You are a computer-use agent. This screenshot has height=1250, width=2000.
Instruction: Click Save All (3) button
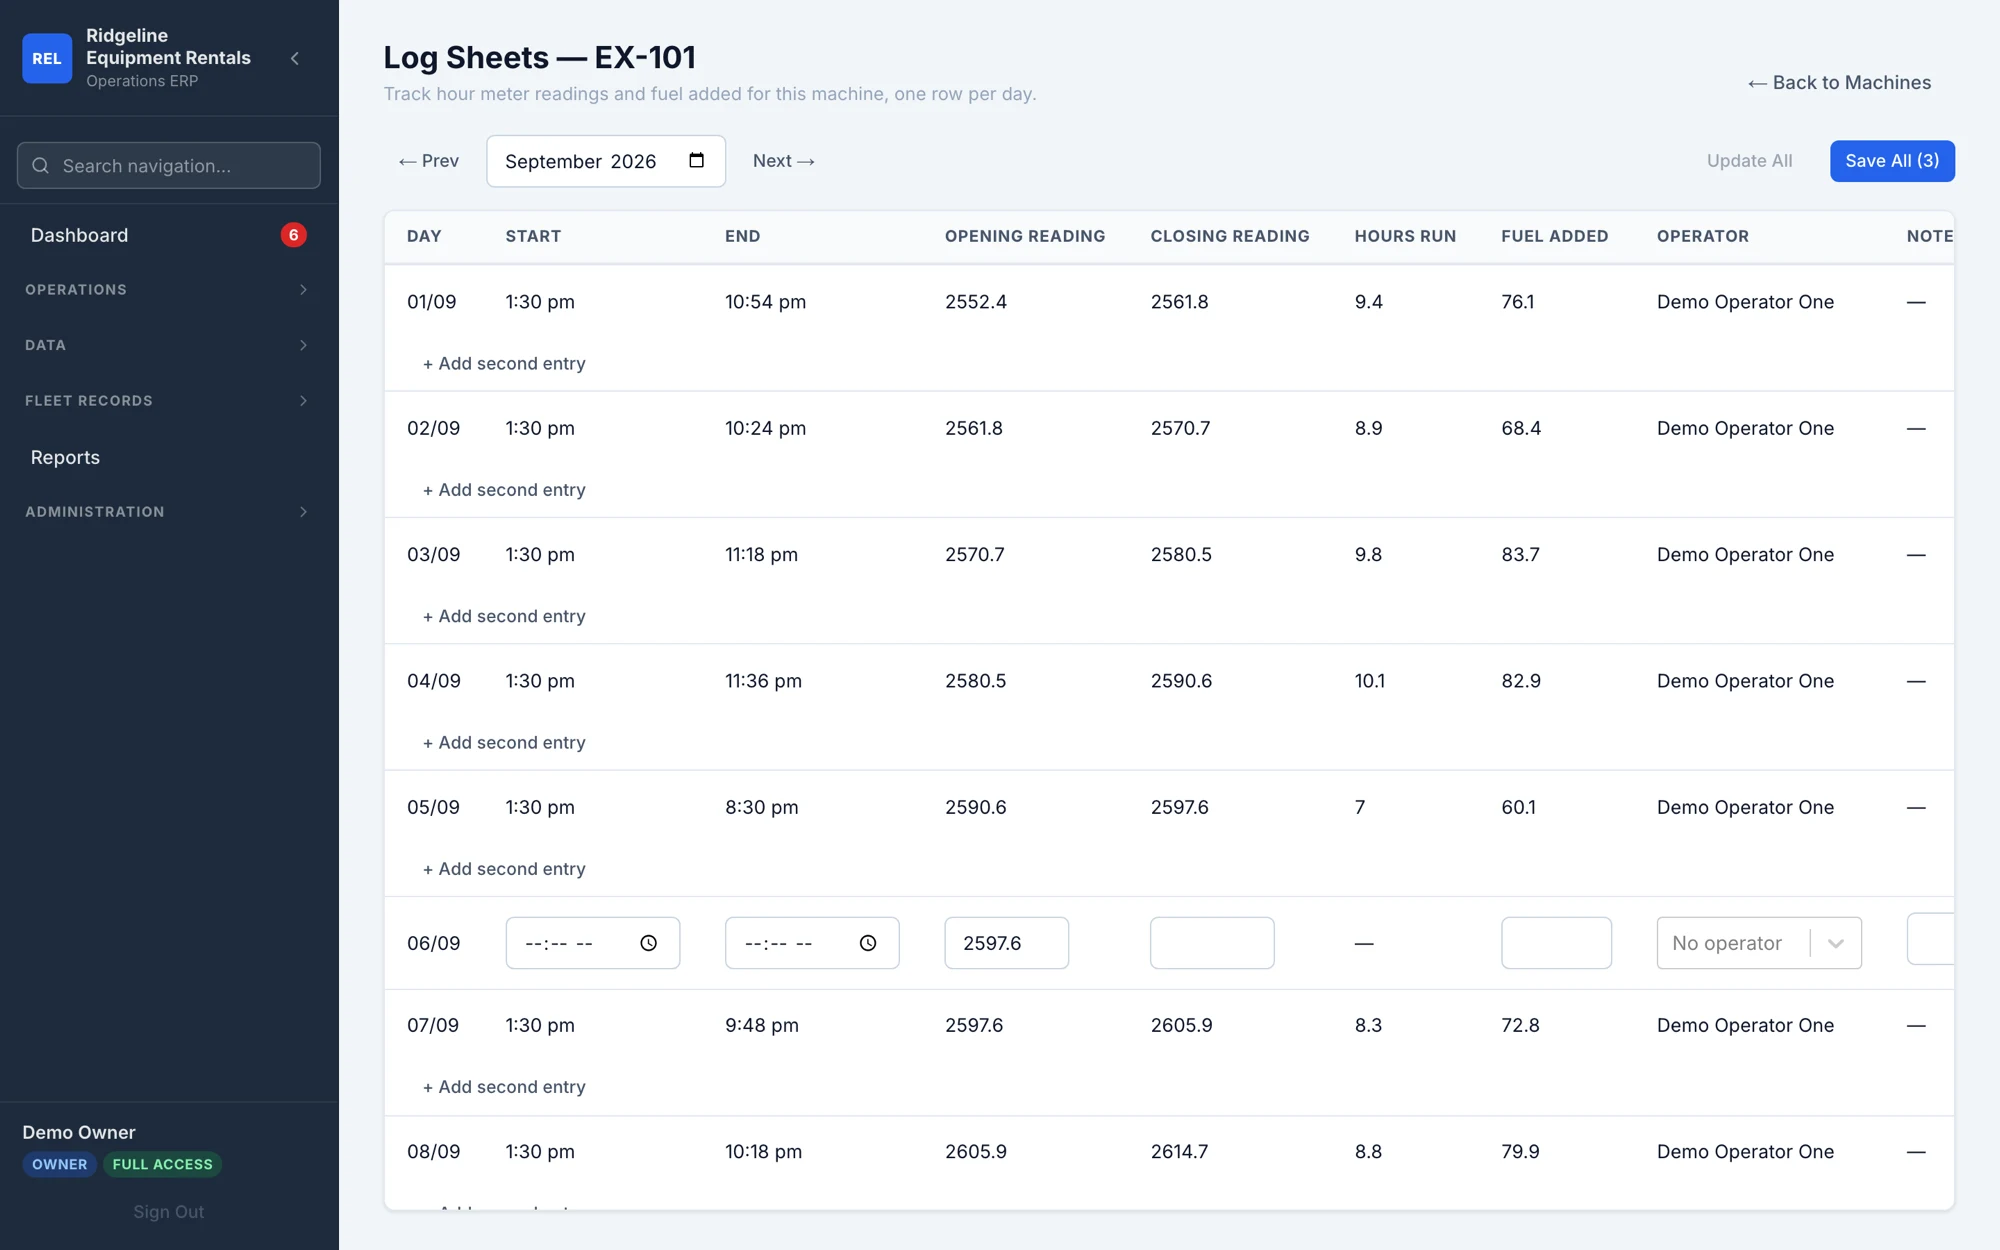1892,161
